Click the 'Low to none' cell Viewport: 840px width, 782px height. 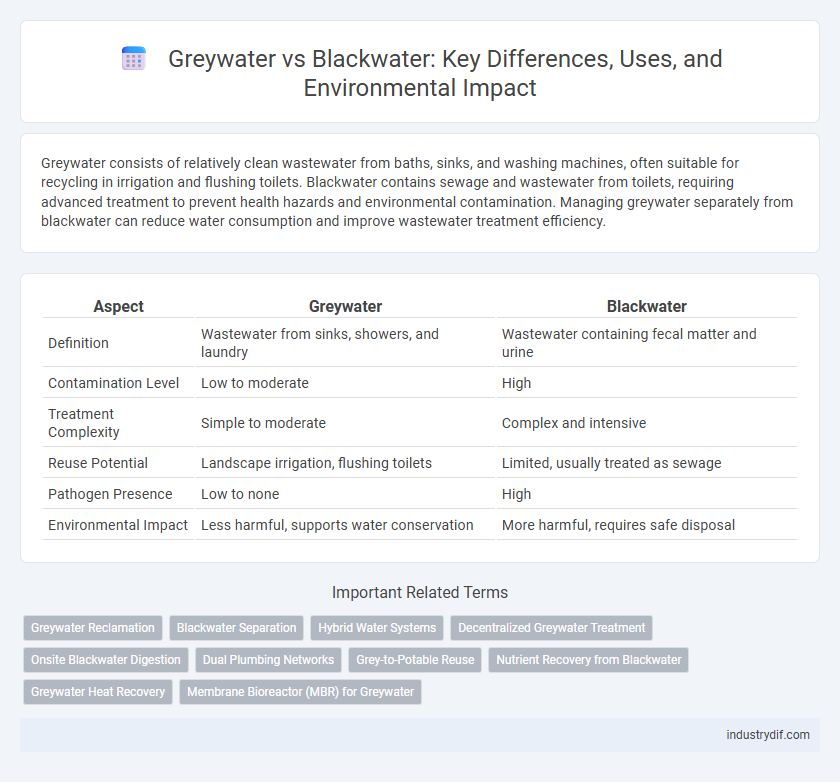tap(346, 494)
